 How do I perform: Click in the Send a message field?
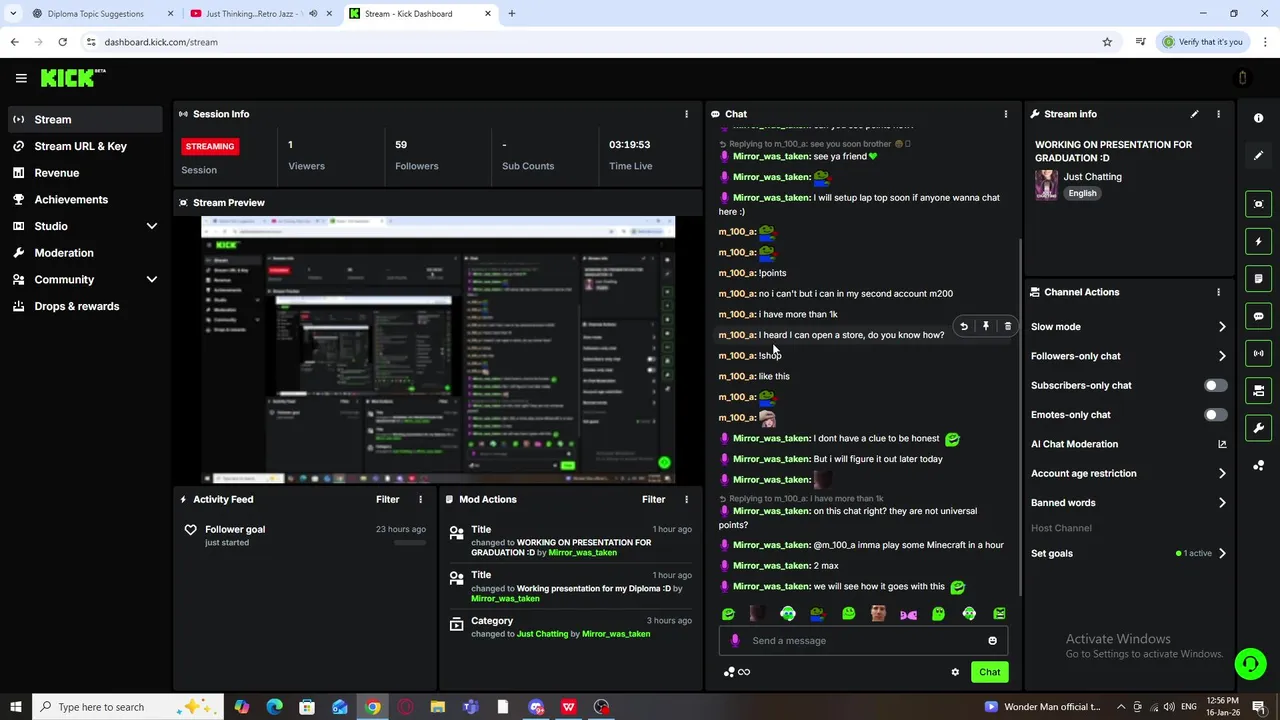(863, 641)
